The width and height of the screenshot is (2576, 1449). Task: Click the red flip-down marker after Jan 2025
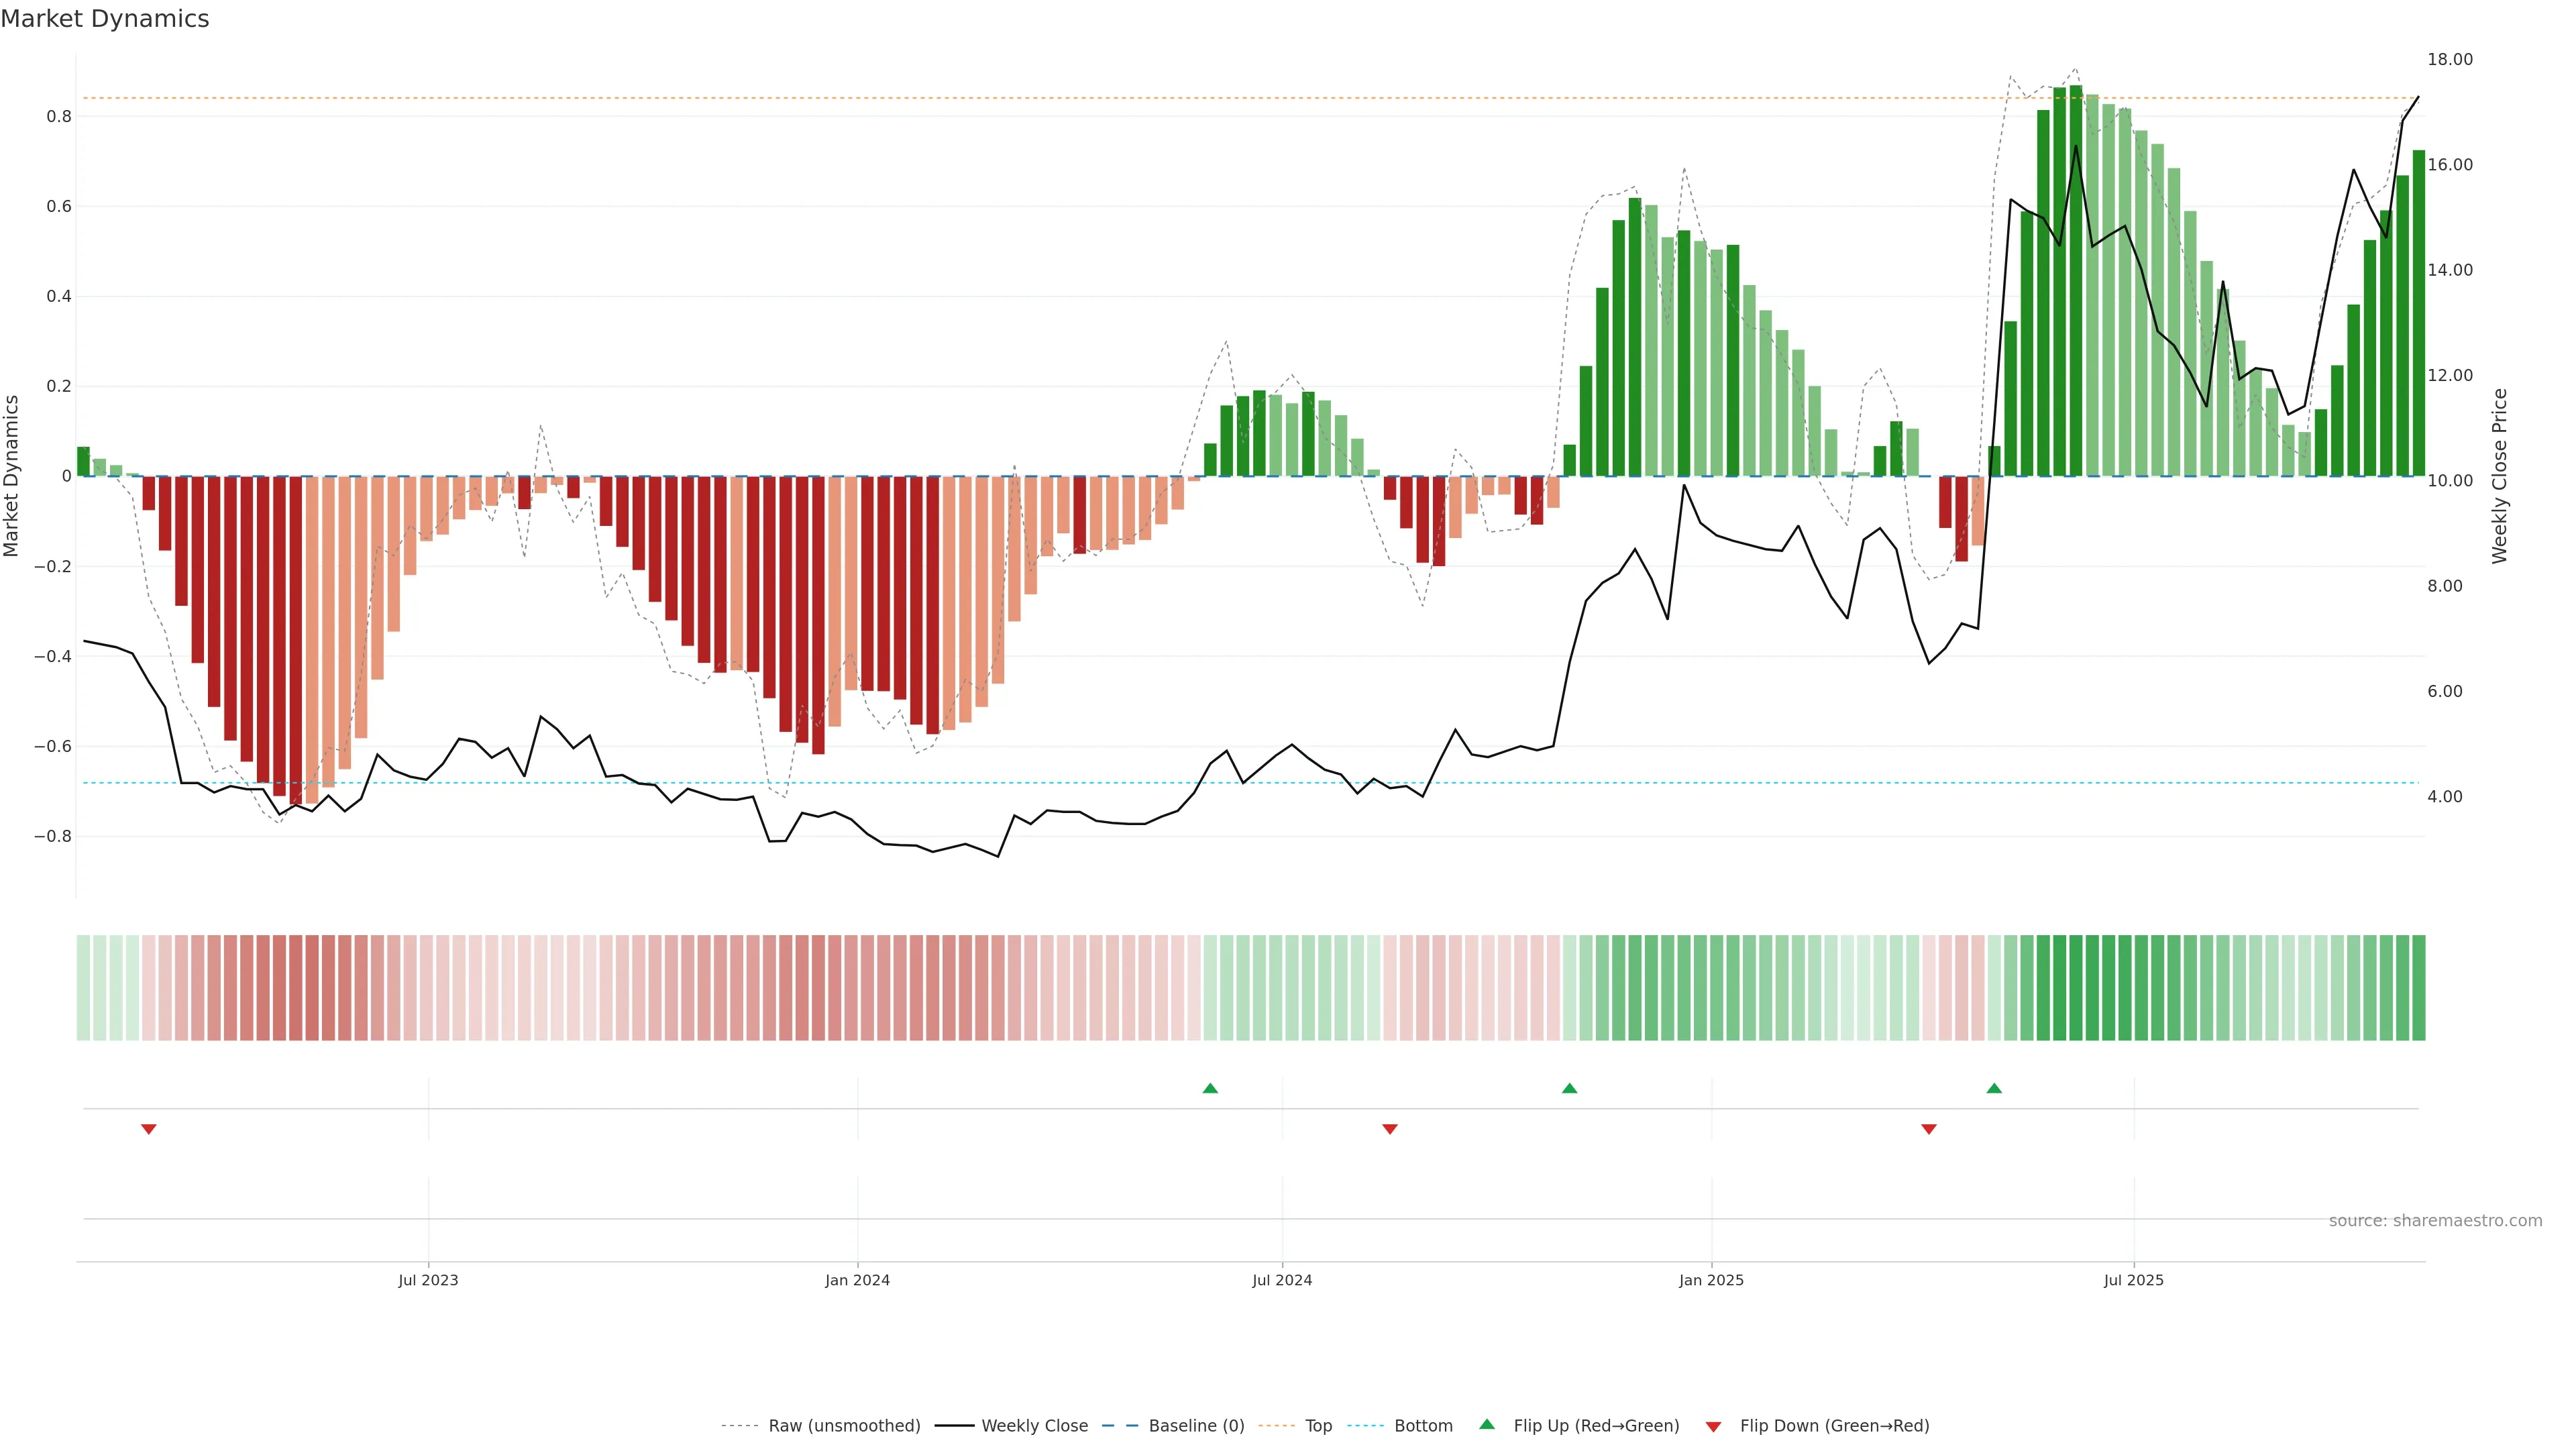1929,1129
